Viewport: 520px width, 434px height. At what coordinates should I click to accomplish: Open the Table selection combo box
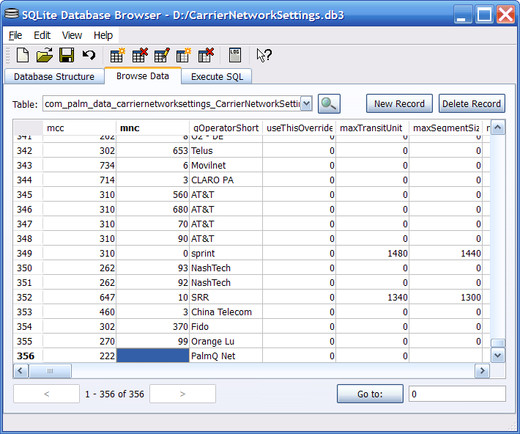(x=177, y=104)
